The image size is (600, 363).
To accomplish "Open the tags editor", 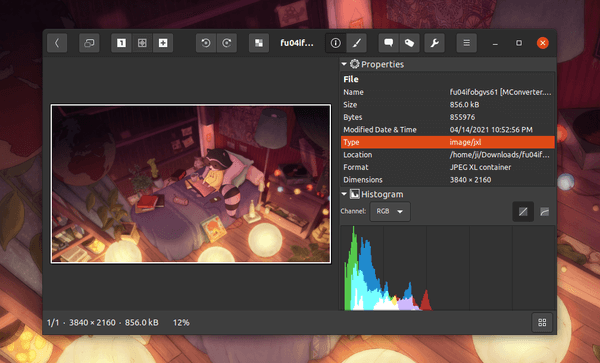I will (x=409, y=43).
